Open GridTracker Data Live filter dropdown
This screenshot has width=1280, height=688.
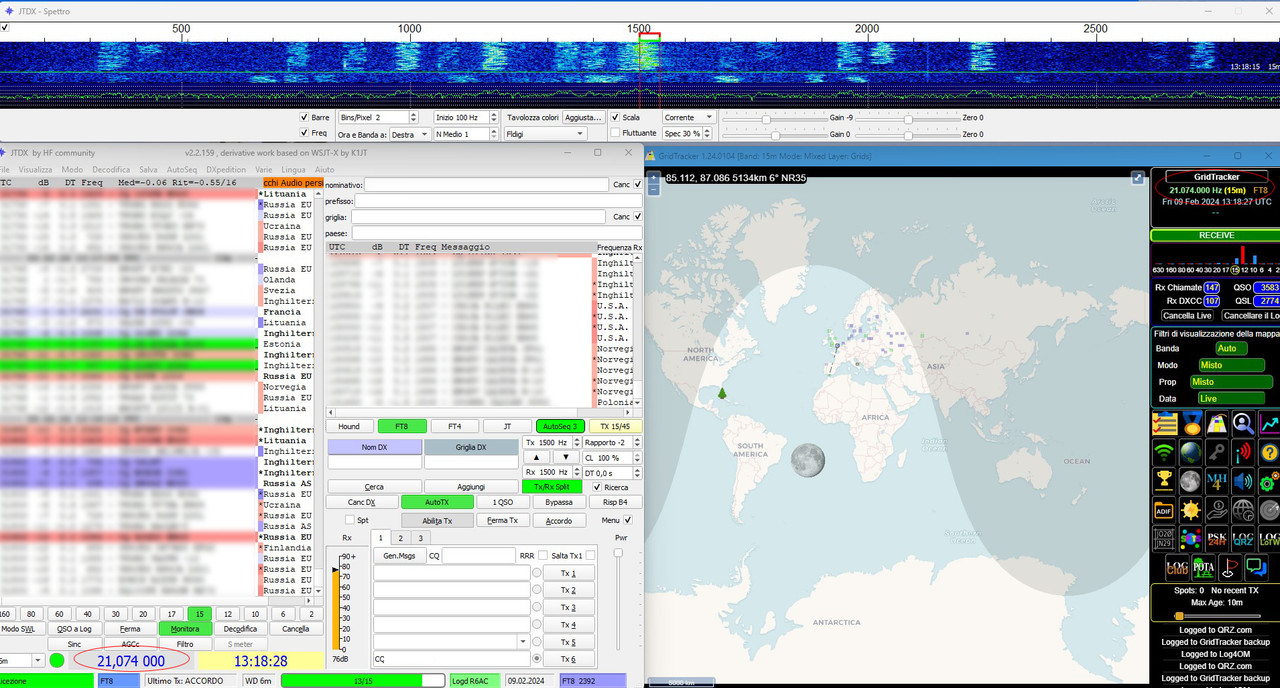point(1231,398)
